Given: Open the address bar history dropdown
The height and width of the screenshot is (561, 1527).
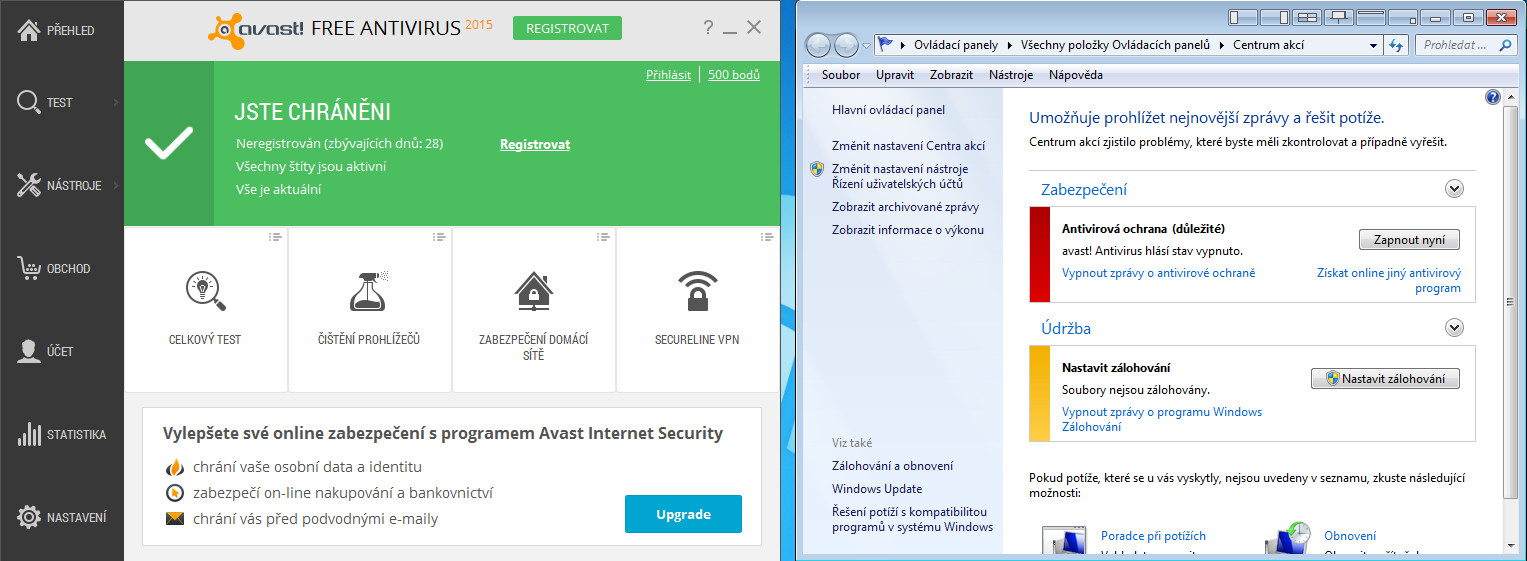Looking at the screenshot, I should (1374, 45).
